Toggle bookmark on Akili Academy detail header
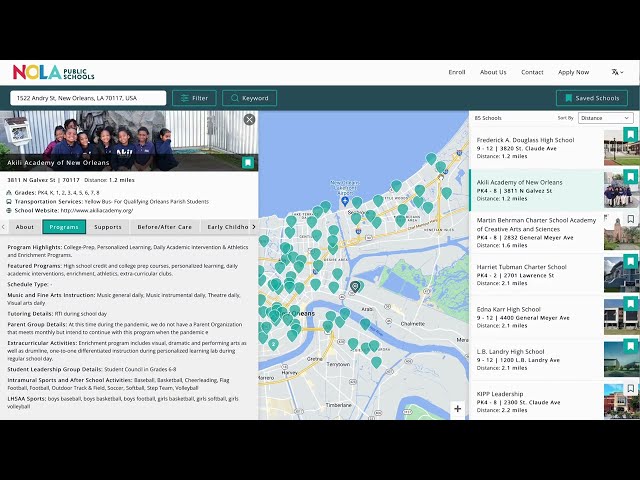The image size is (640, 480). [x=248, y=162]
